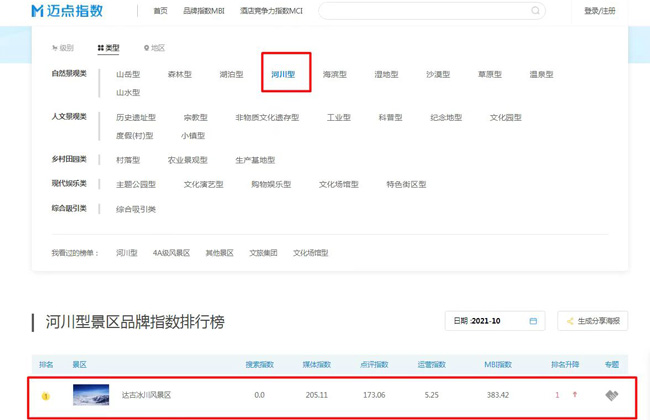Switch to the 地区 filter tab
The height and width of the screenshot is (420, 650).
(154, 48)
